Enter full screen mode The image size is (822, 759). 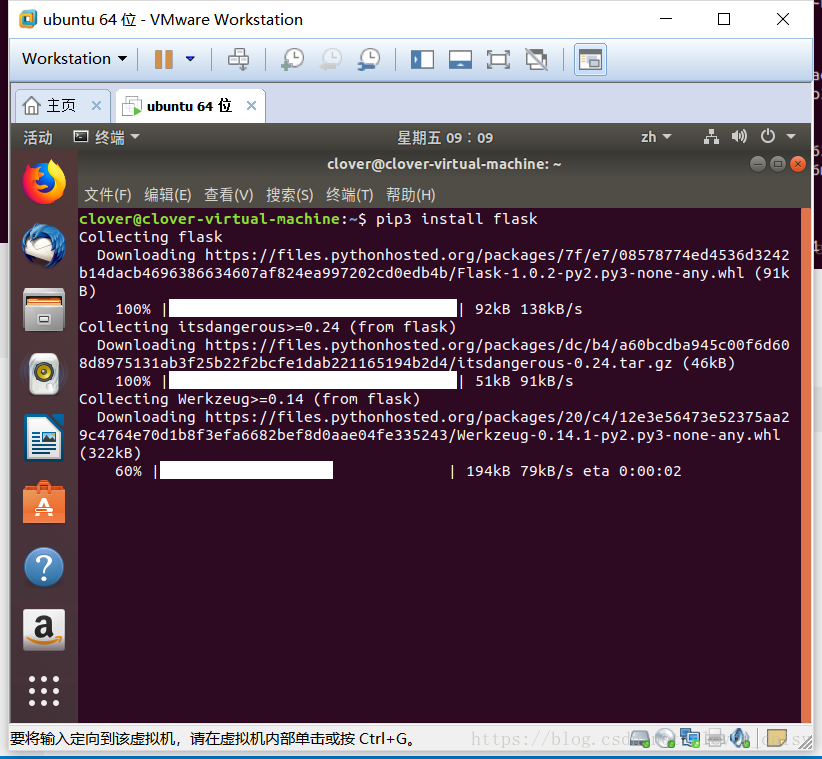pos(498,59)
